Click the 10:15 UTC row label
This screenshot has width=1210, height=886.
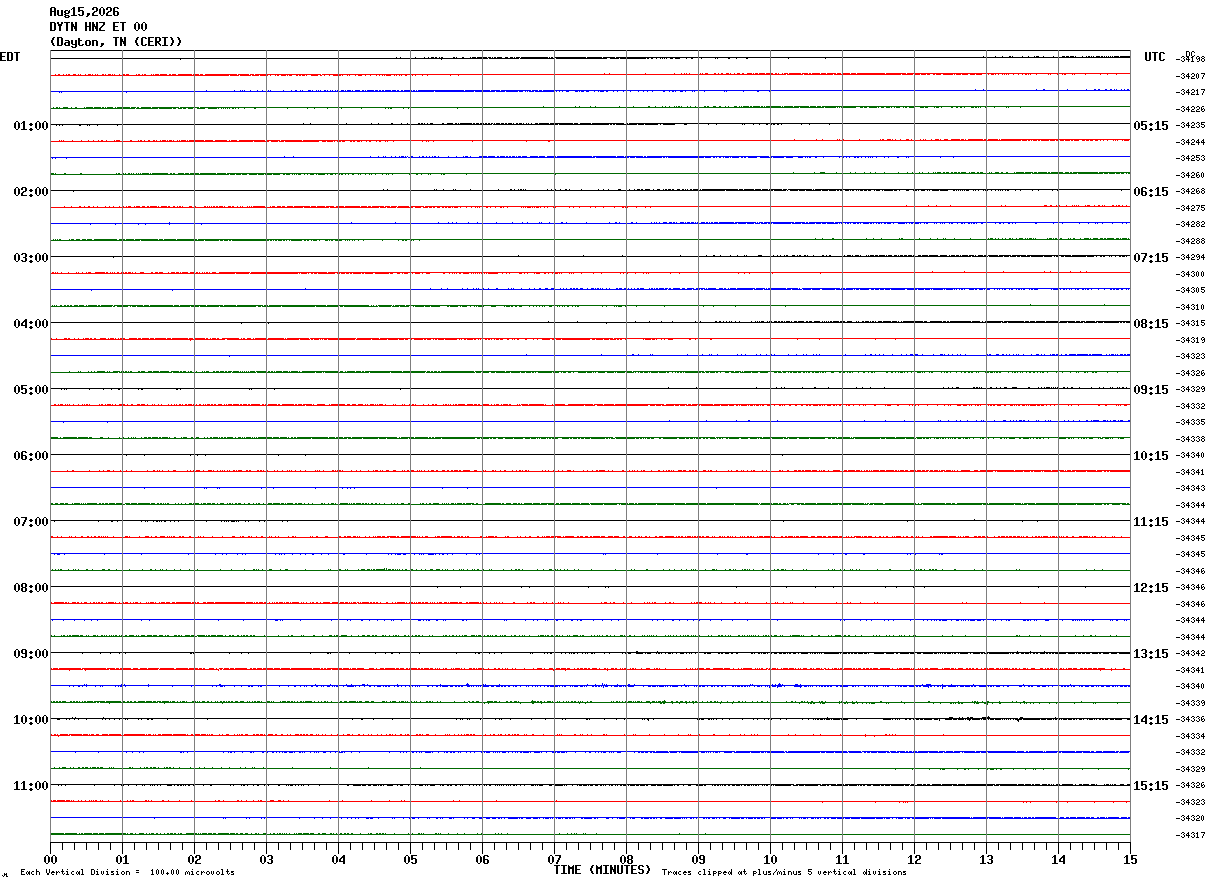pyautogui.click(x=1150, y=455)
